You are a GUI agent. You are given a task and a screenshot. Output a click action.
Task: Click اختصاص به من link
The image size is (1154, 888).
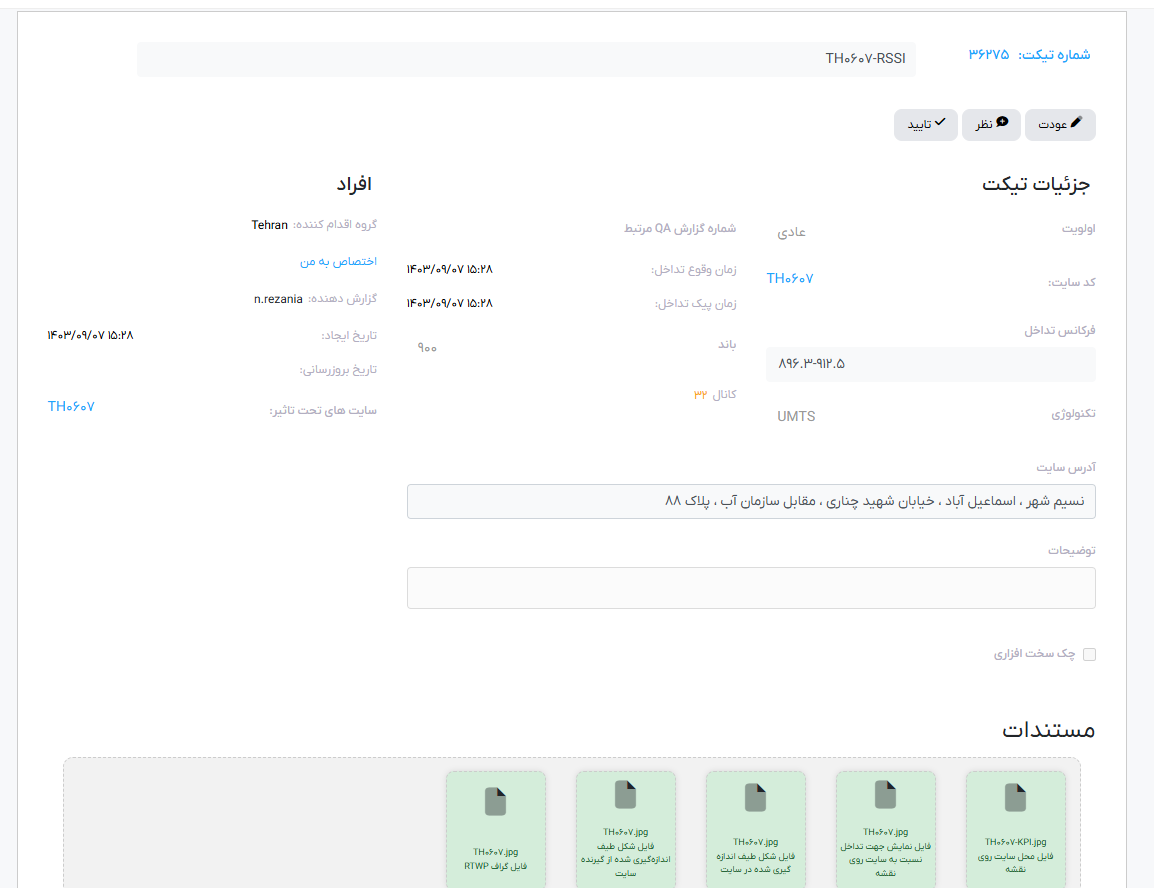click(x=338, y=261)
